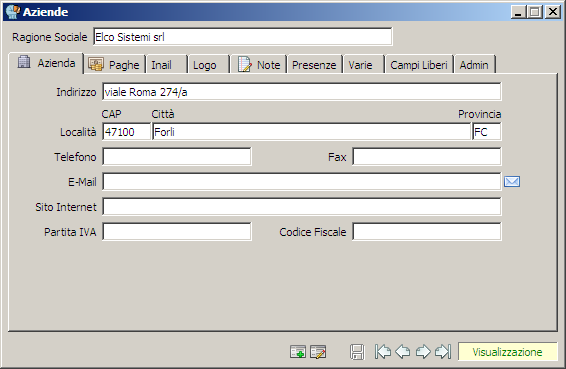Click the Telefono input field

(x=177, y=157)
